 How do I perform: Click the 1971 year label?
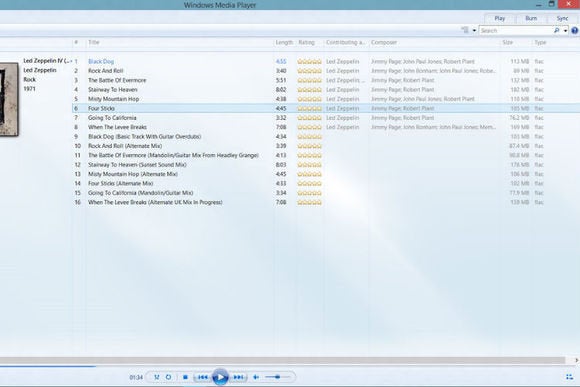click(30, 89)
